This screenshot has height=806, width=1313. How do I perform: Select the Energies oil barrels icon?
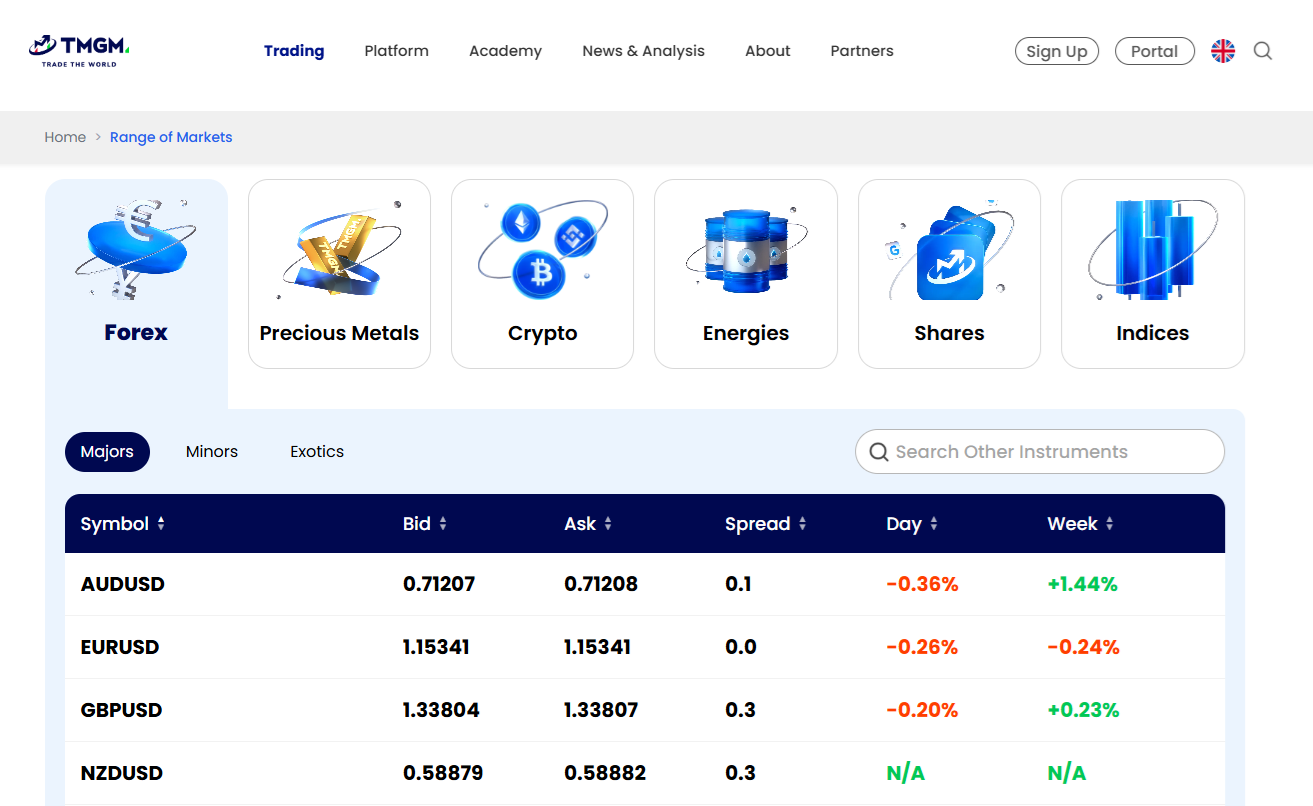(746, 250)
